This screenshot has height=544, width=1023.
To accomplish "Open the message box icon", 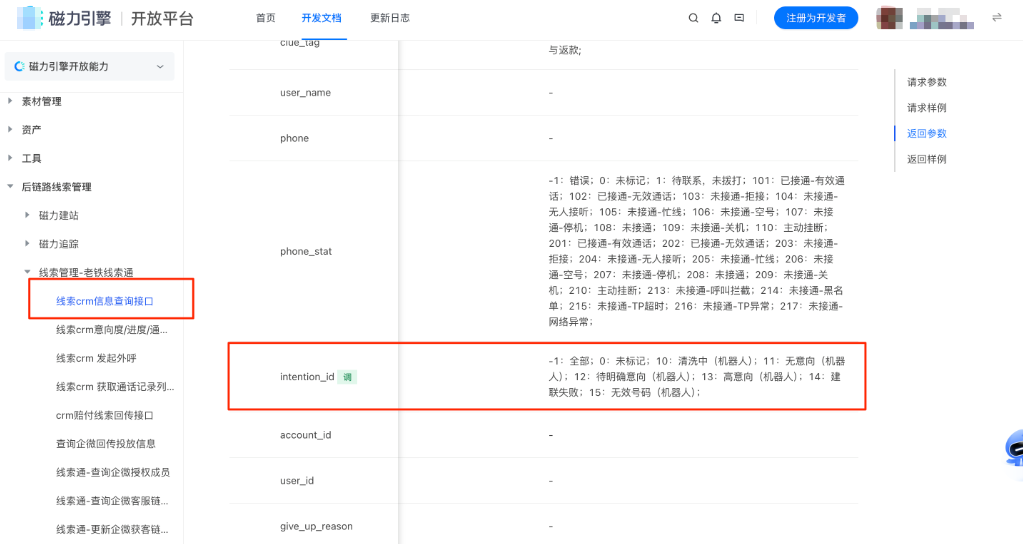I will pyautogui.click(x=739, y=18).
